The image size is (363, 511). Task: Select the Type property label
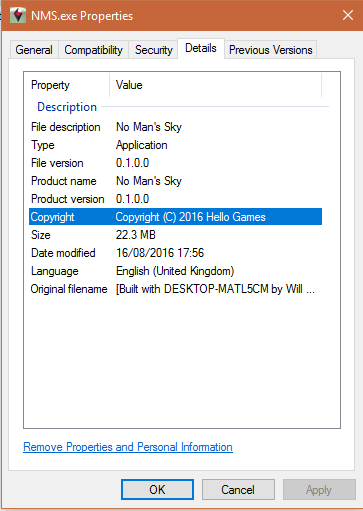(x=43, y=145)
